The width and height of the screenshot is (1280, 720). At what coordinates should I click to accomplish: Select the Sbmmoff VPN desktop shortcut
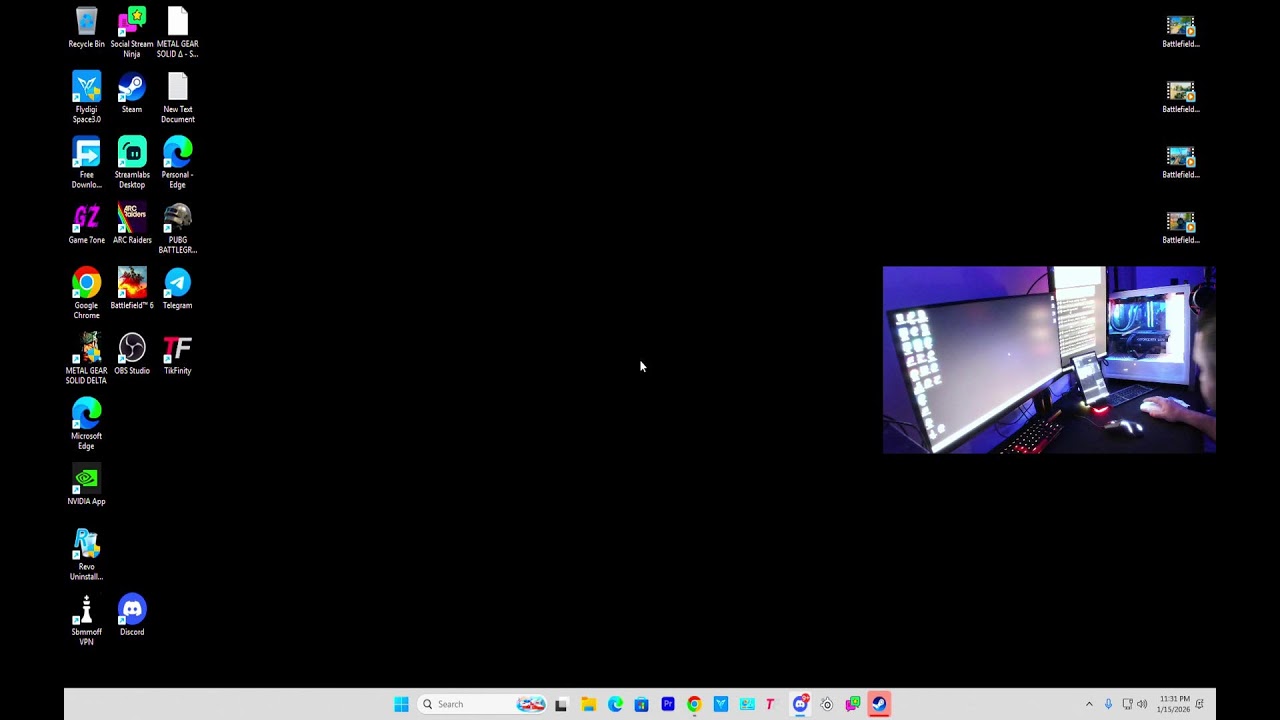[x=86, y=620]
